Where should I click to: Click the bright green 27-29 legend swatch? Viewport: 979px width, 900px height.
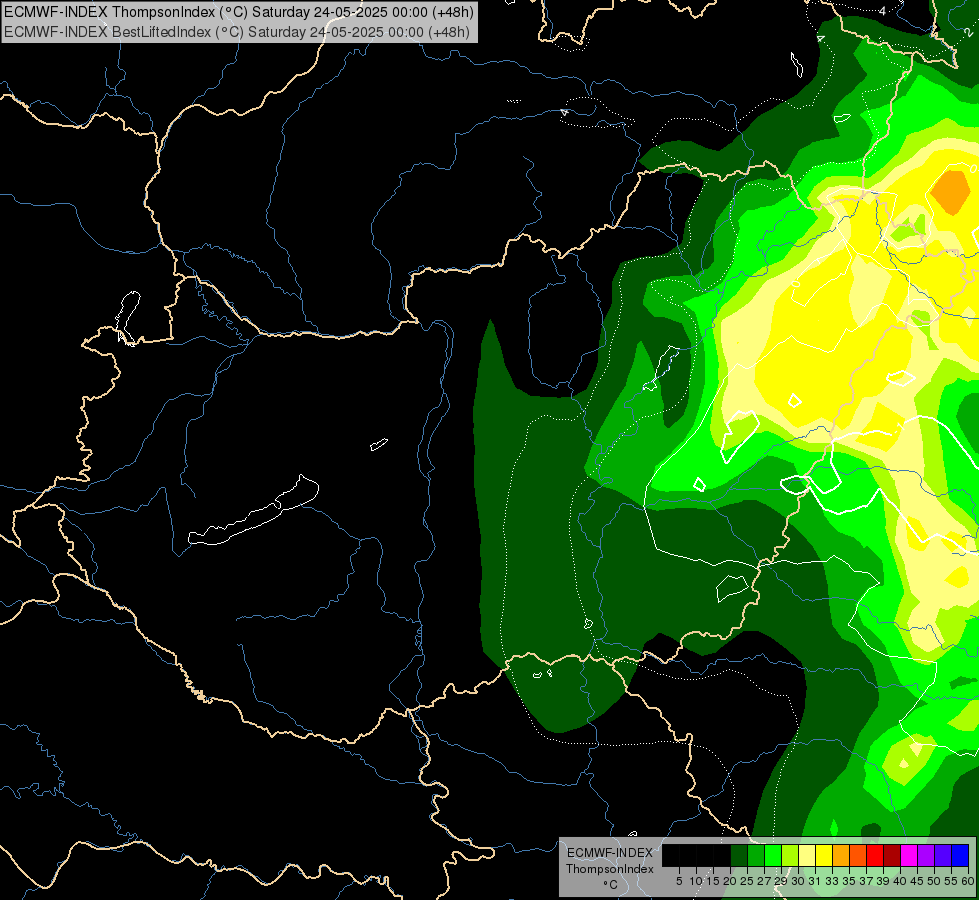(x=773, y=855)
